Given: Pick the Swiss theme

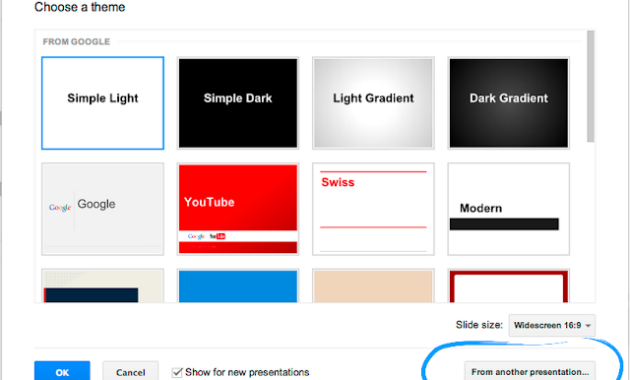Looking at the screenshot, I should click(373, 209).
